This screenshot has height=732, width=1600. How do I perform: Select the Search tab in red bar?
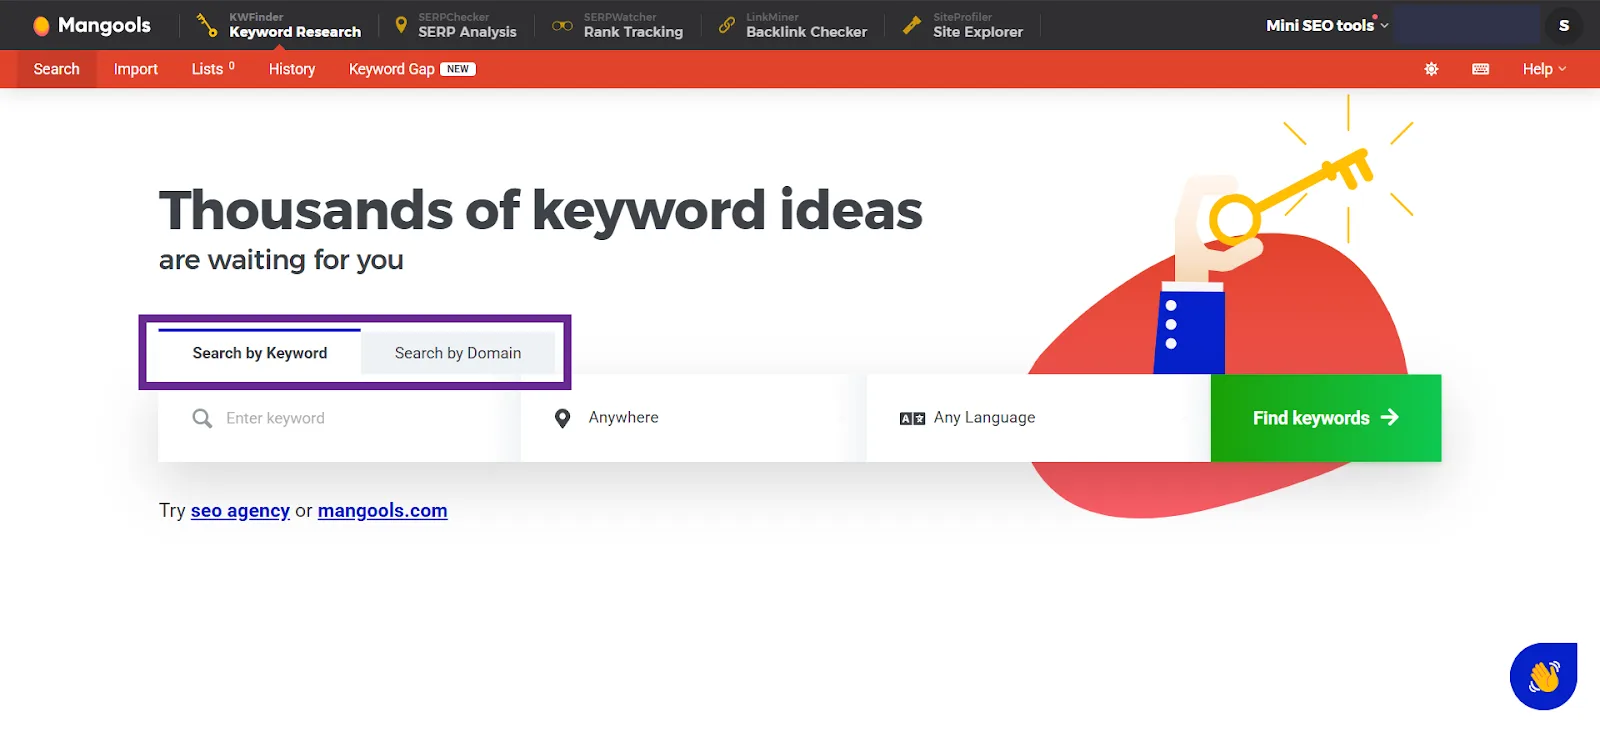57,69
